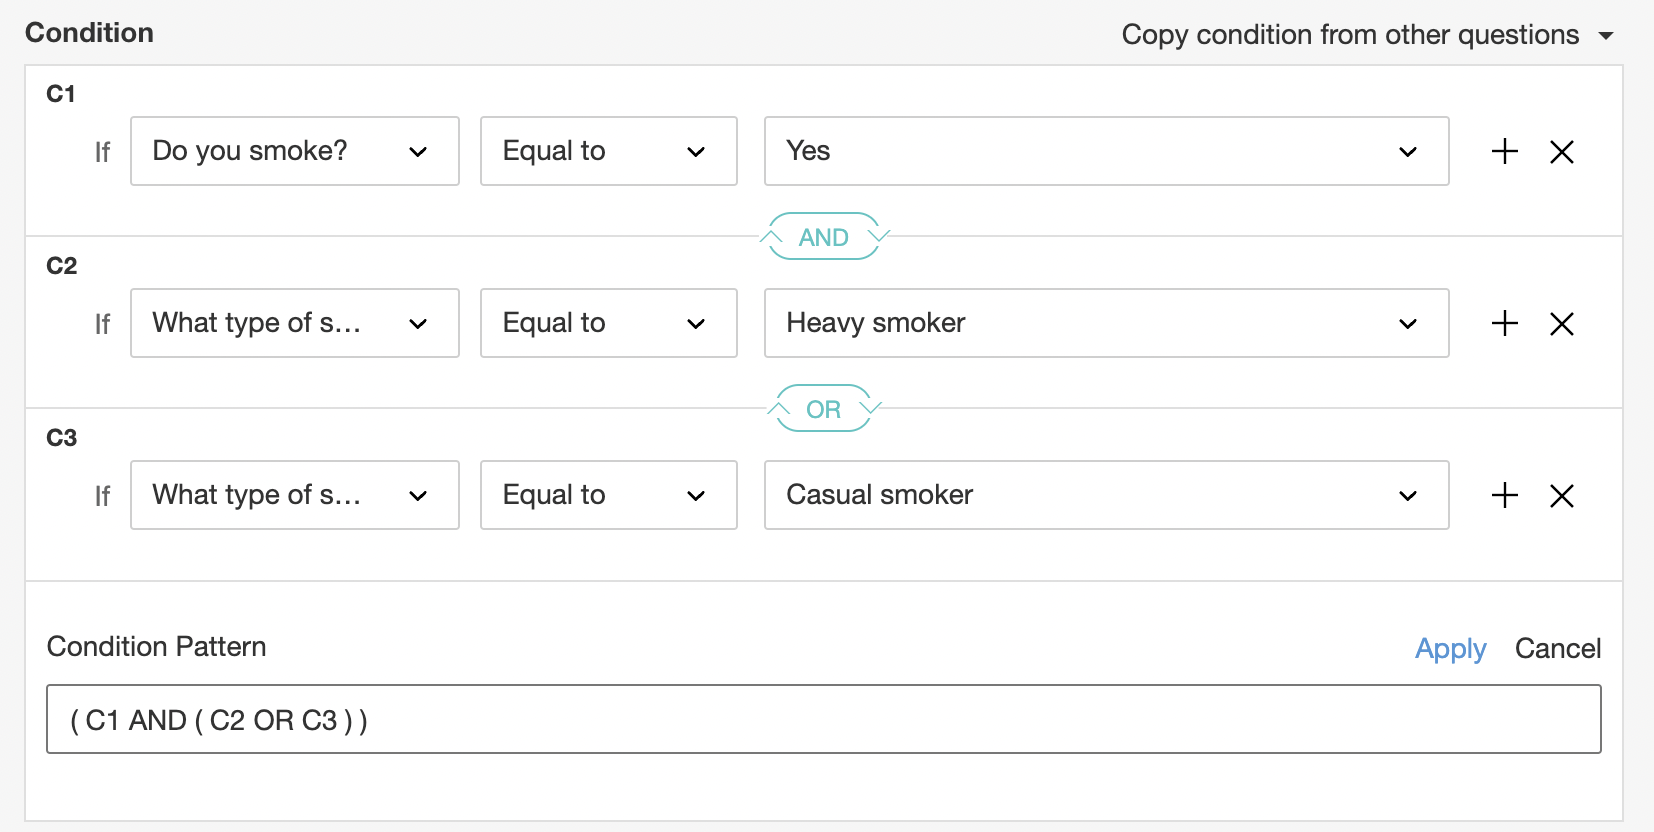Open 'Copy condition from other questions' menu
This screenshot has height=832, width=1654.
(1366, 35)
